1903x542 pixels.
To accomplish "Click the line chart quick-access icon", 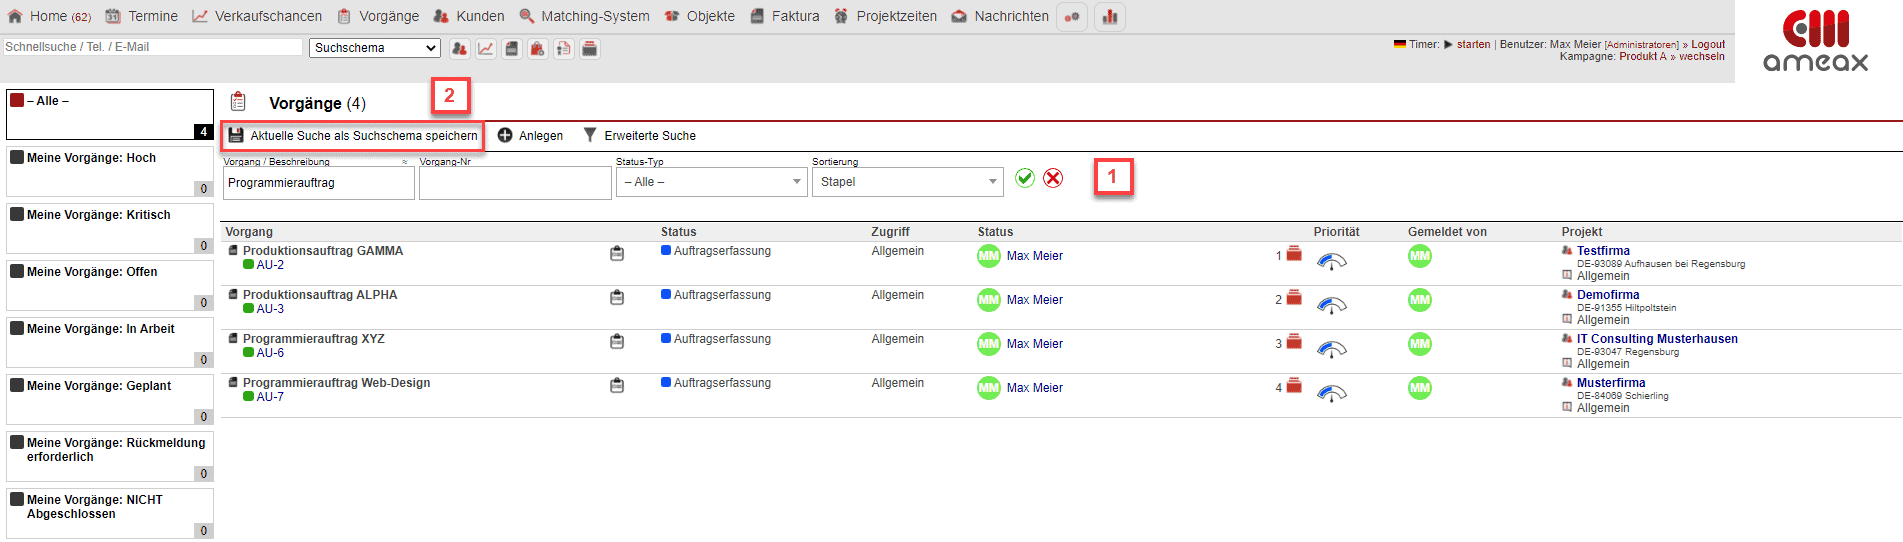I will [x=485, y=48].
